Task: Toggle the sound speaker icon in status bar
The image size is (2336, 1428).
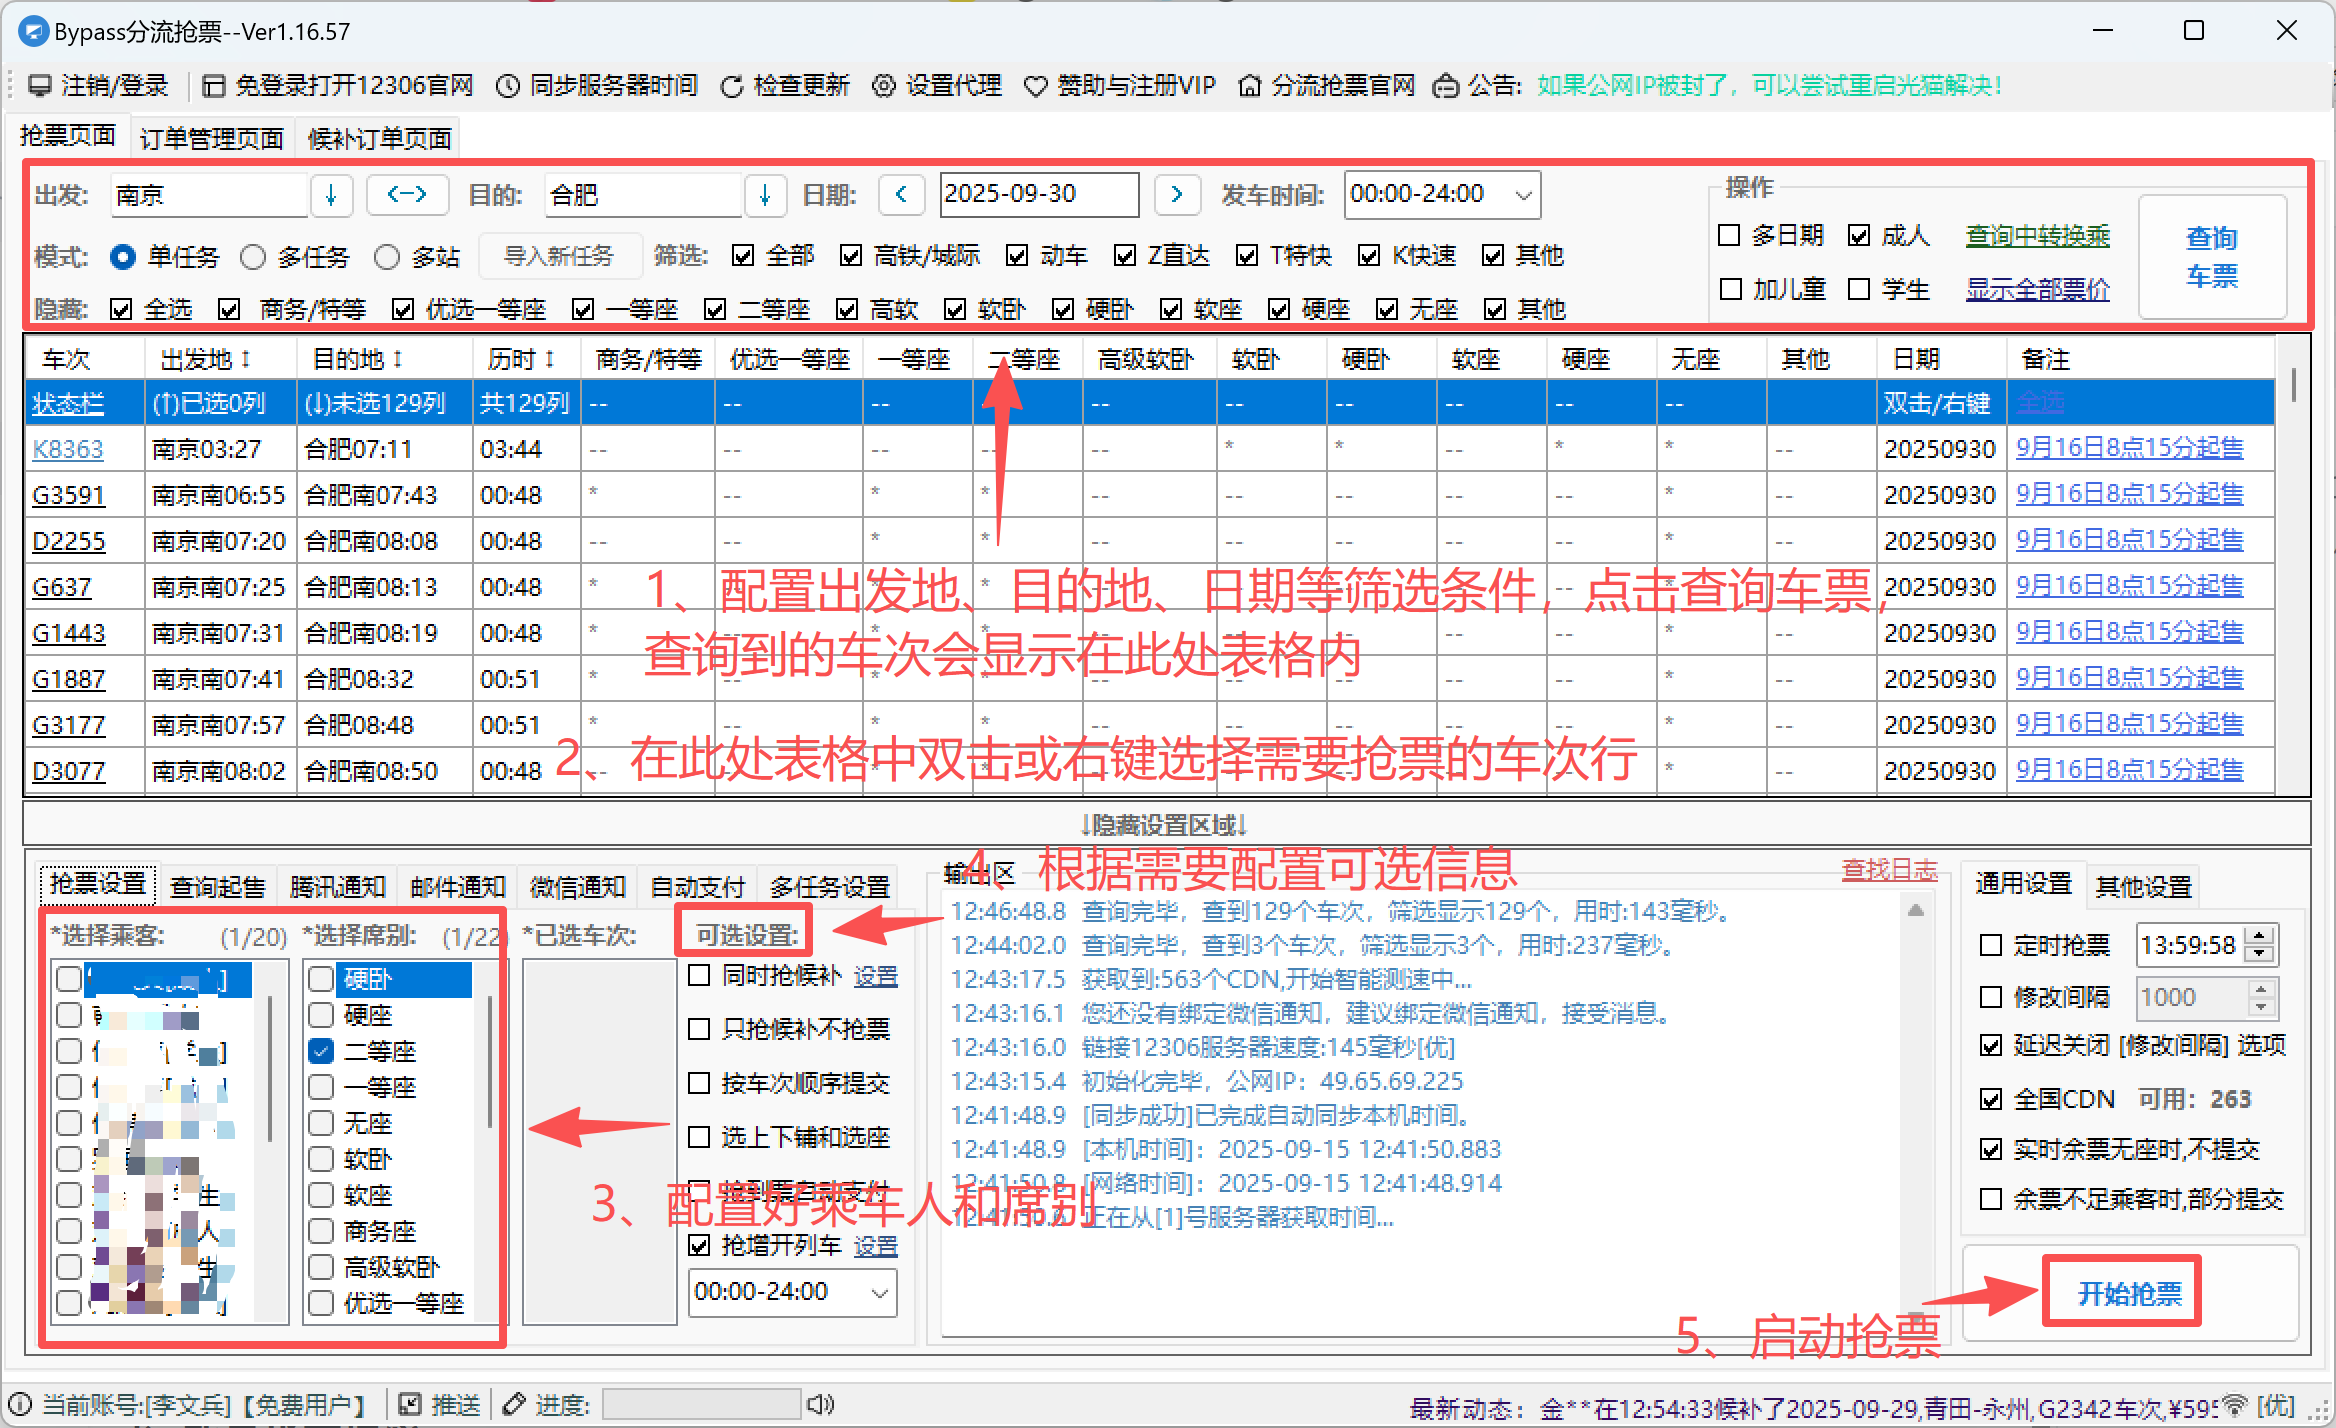Action: pyautogui.click(x=820, y=1404)
